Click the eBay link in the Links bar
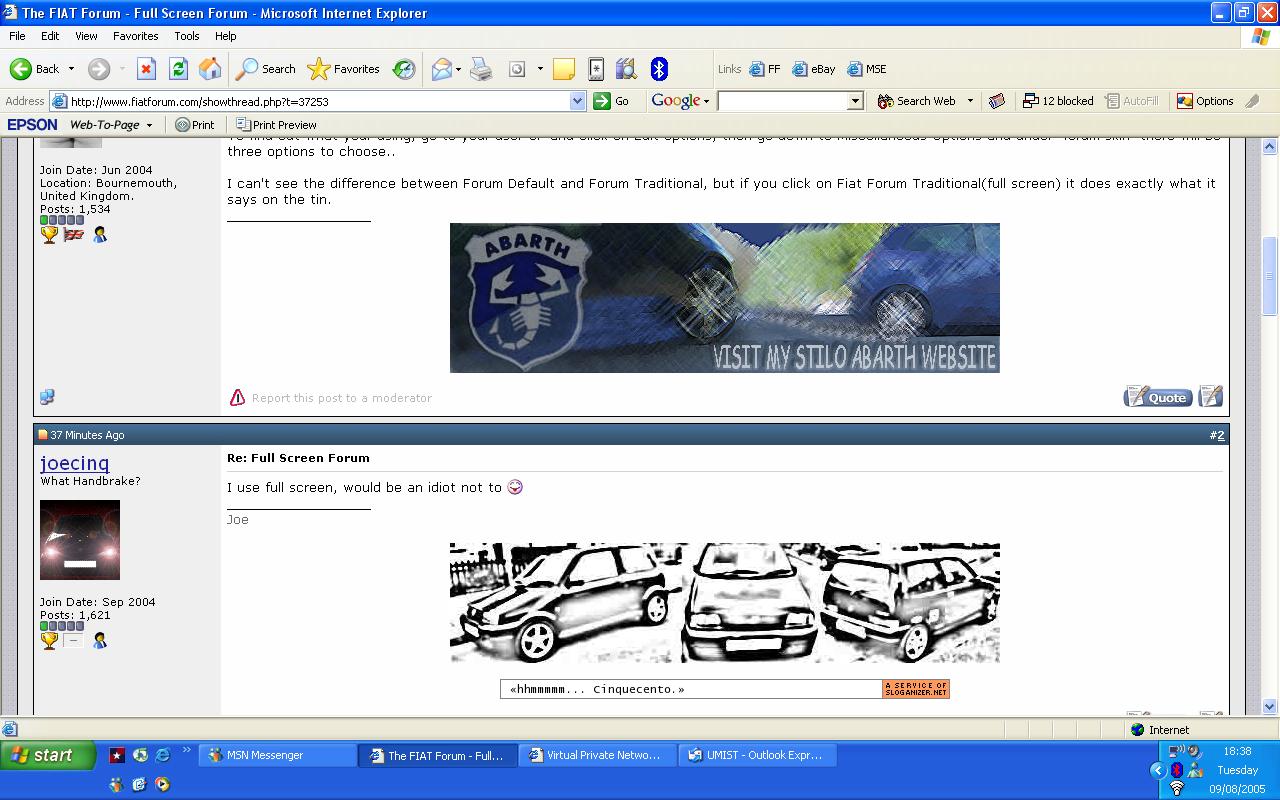Viewport: 1280px width, 800px height. pyautogui.click(x=814, y=69)
